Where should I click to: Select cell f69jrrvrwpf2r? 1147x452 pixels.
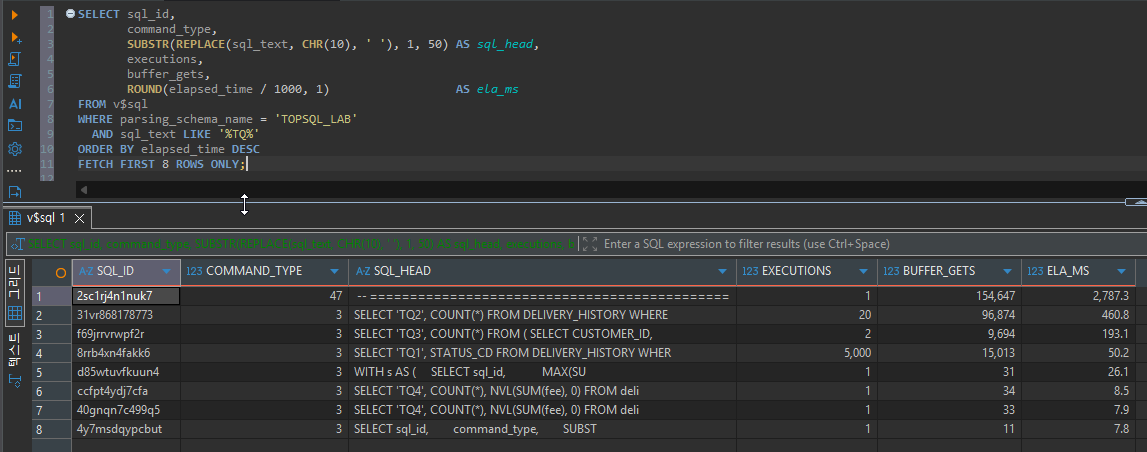click(126, 334)
